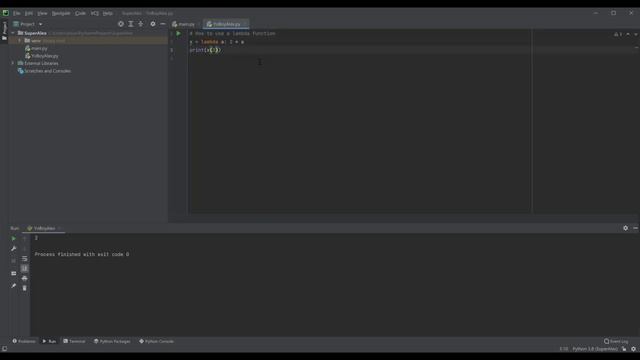Click the lock read-only status icon
This screenshot has height=360, width=640.
624,349
